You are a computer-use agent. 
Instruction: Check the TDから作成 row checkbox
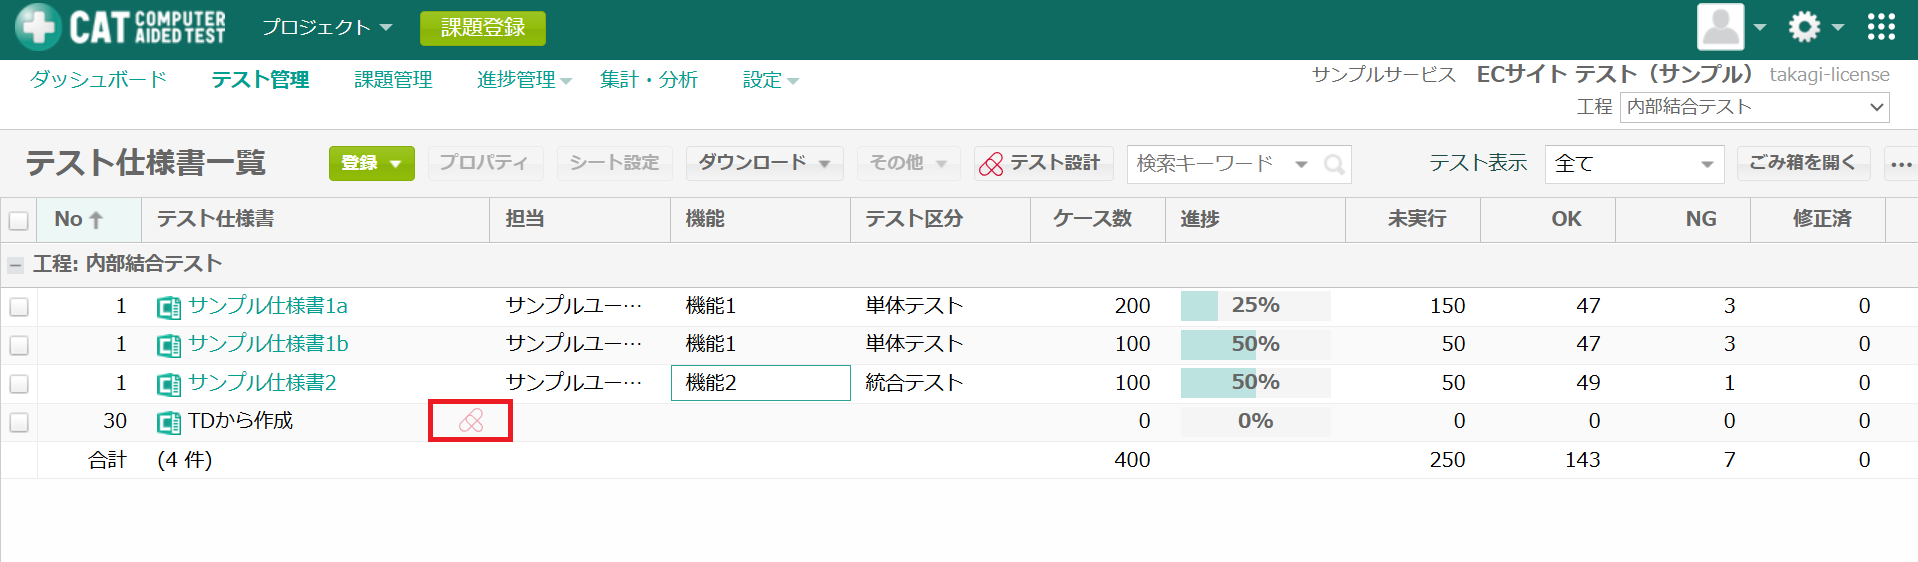19,422
